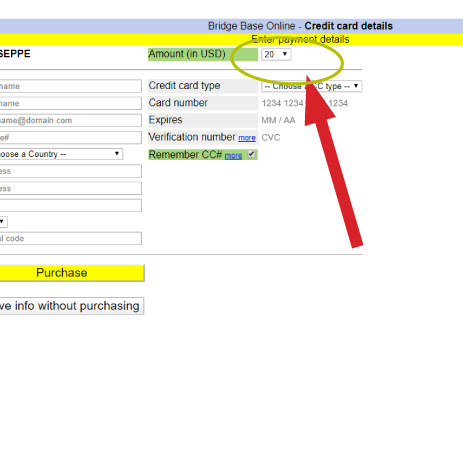The width and height of the screenshot is (463, 463).
Task: Open the Amount (in USD) dropdown
Action: (x=276, y=54)
